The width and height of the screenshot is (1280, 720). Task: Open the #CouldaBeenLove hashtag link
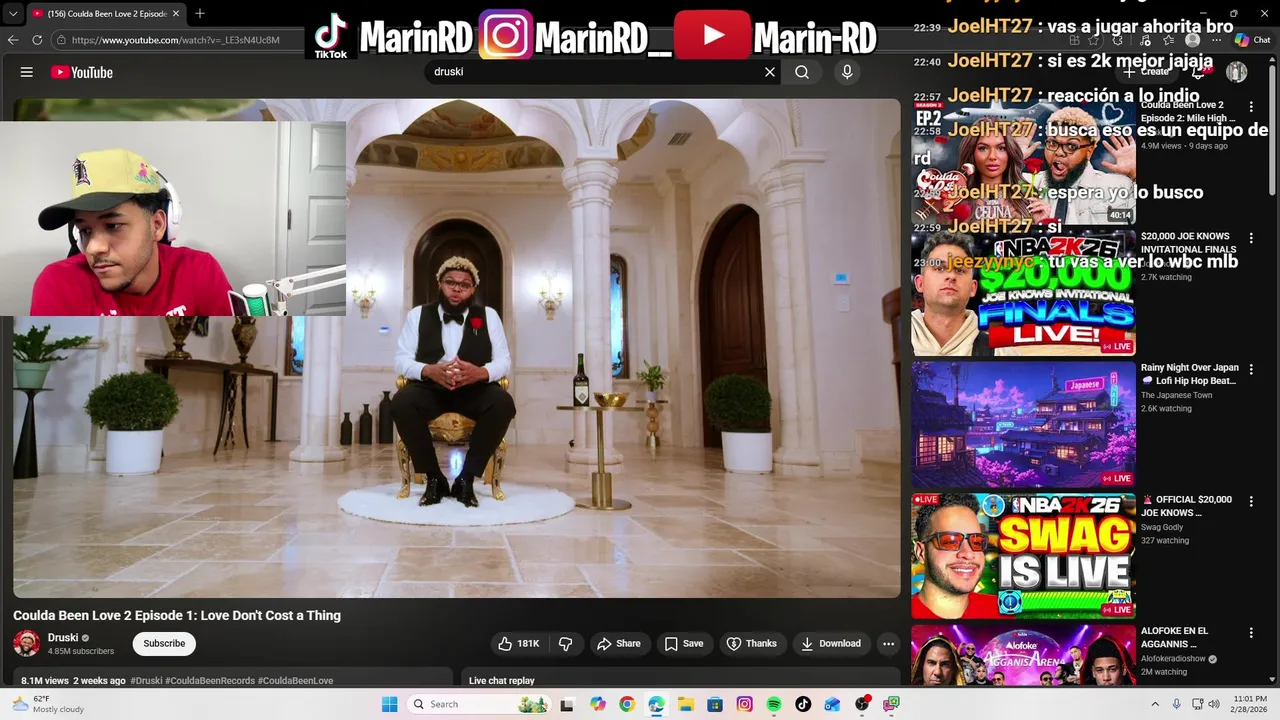[295, 681]
